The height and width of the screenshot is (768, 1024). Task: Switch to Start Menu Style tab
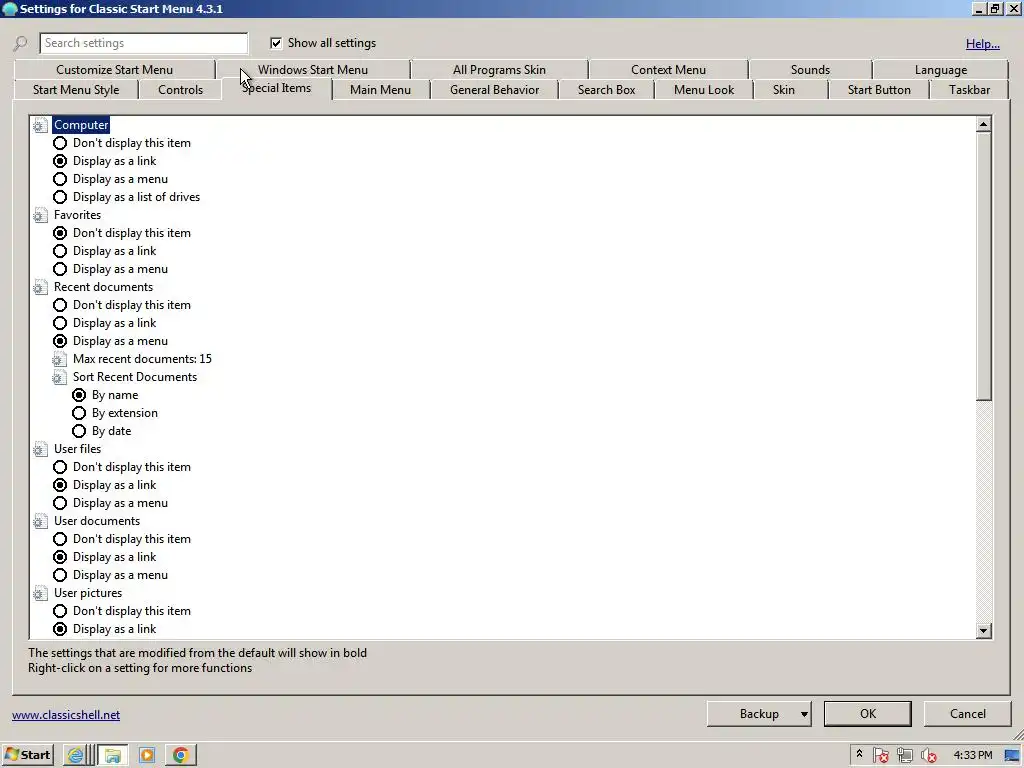(76, 90)
